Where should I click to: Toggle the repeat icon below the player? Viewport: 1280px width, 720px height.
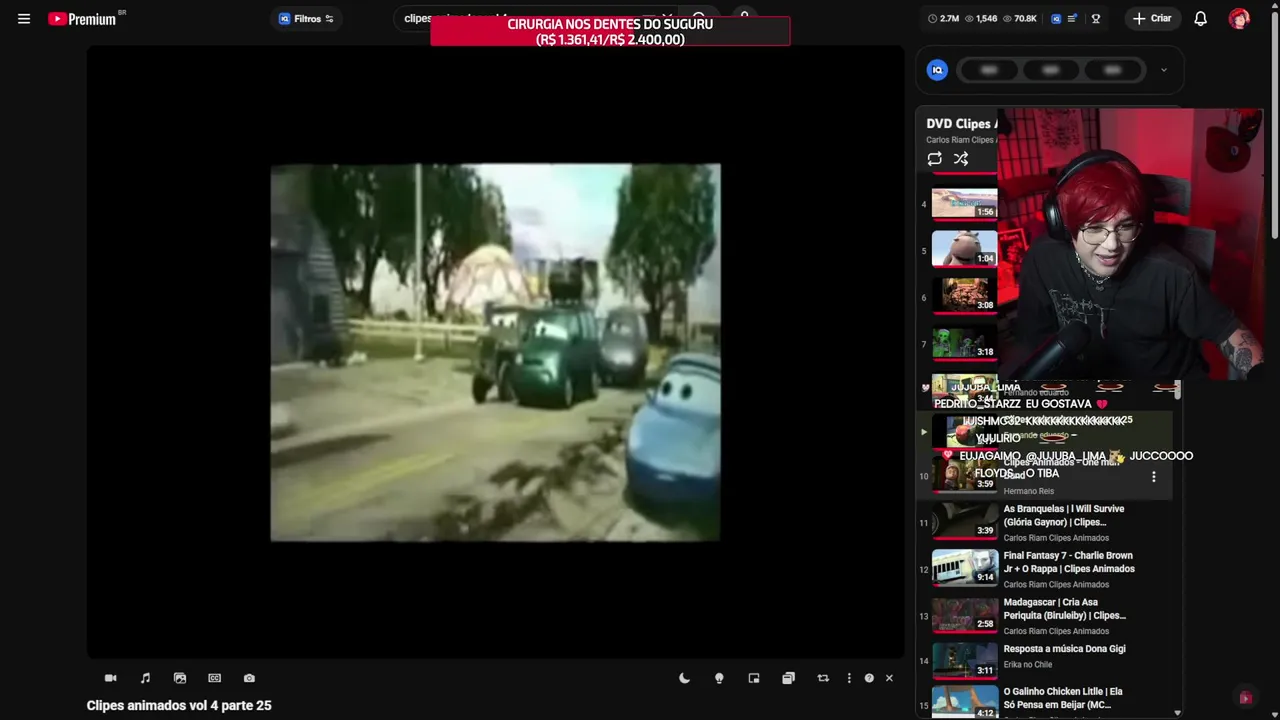pyautogui.click(x=823, y=678)
